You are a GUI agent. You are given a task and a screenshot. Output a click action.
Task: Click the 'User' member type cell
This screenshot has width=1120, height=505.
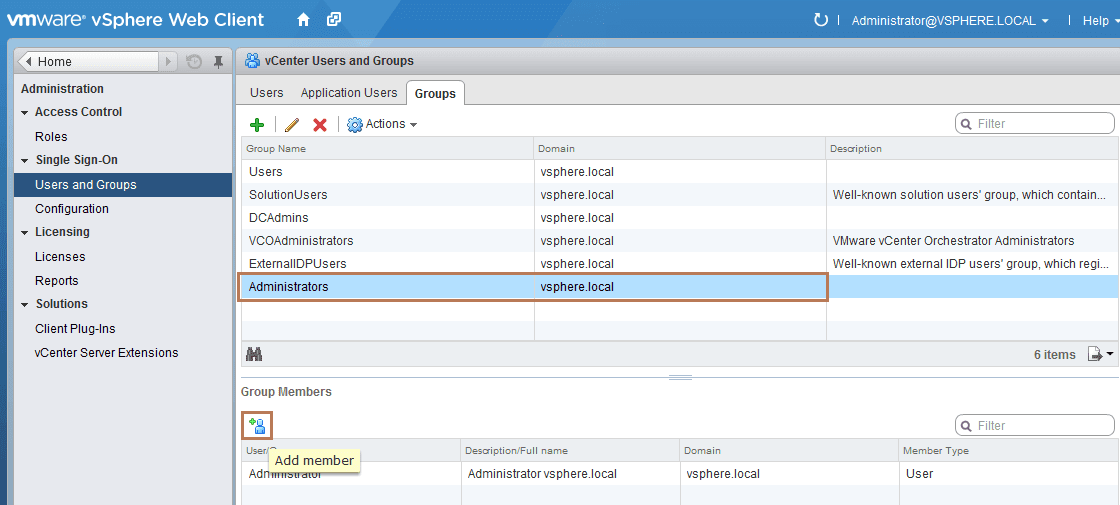pos(919,474)
